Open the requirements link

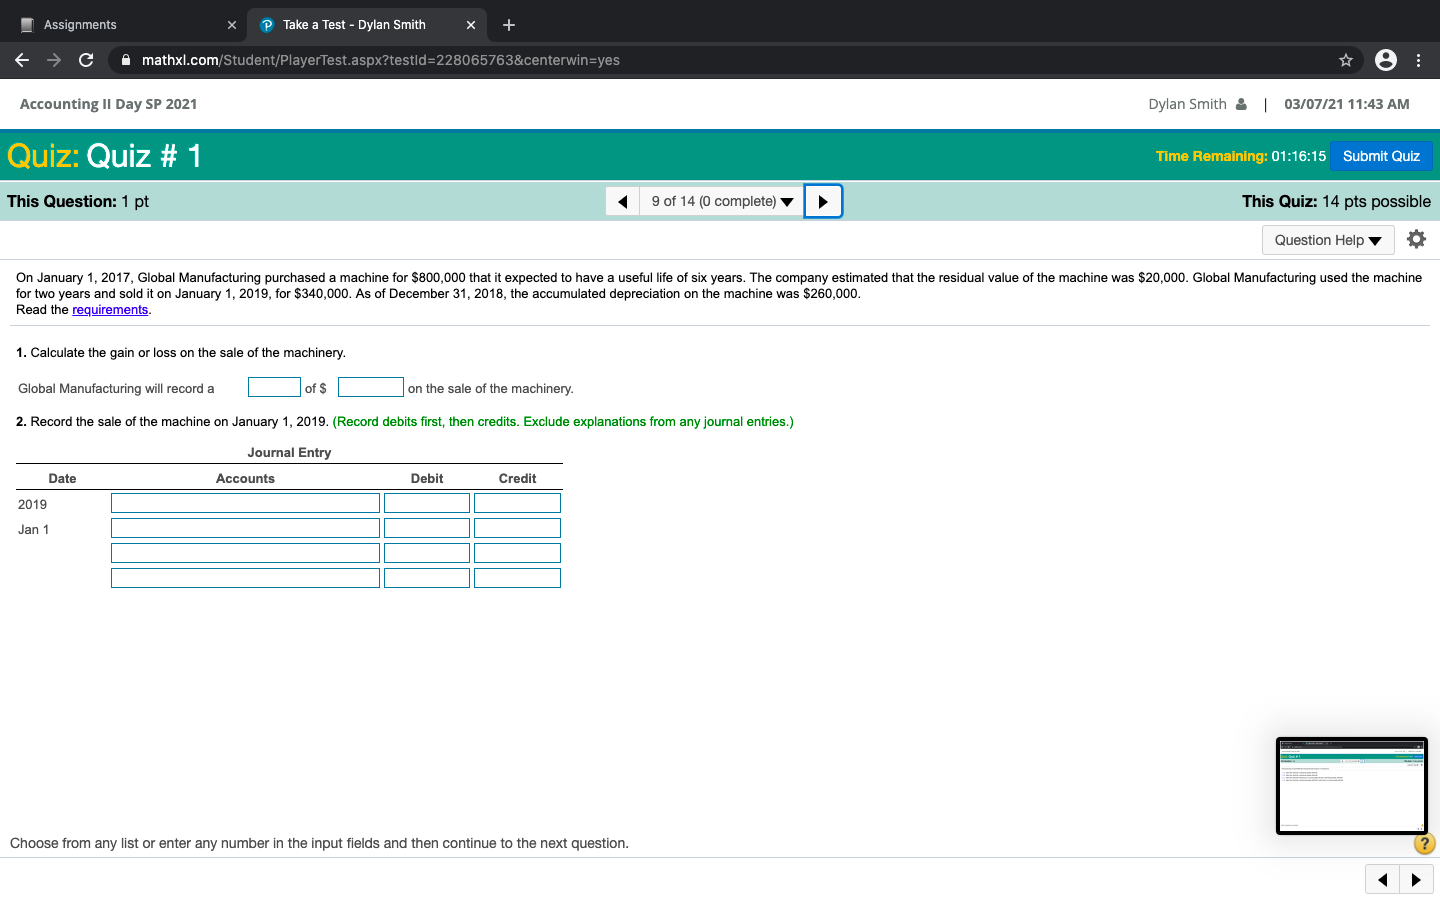(x=110, y=310)
